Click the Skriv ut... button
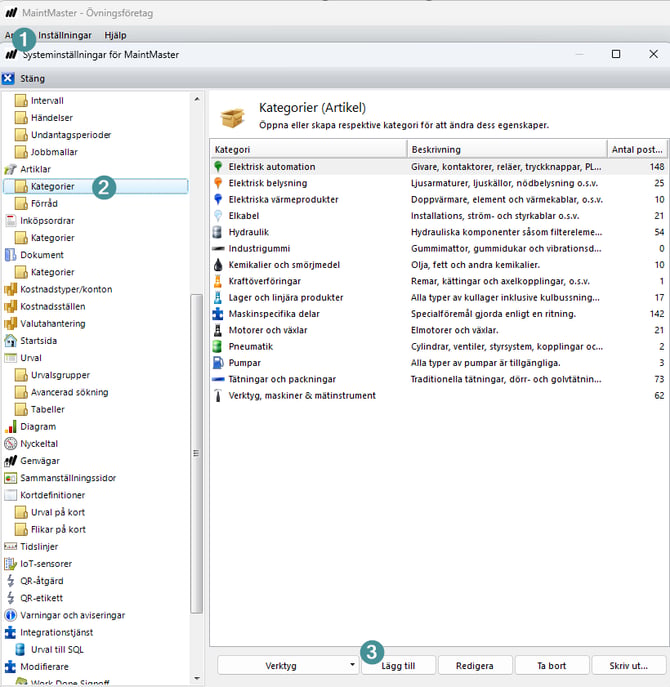The image size is (670, 687). tap(628, 666)
